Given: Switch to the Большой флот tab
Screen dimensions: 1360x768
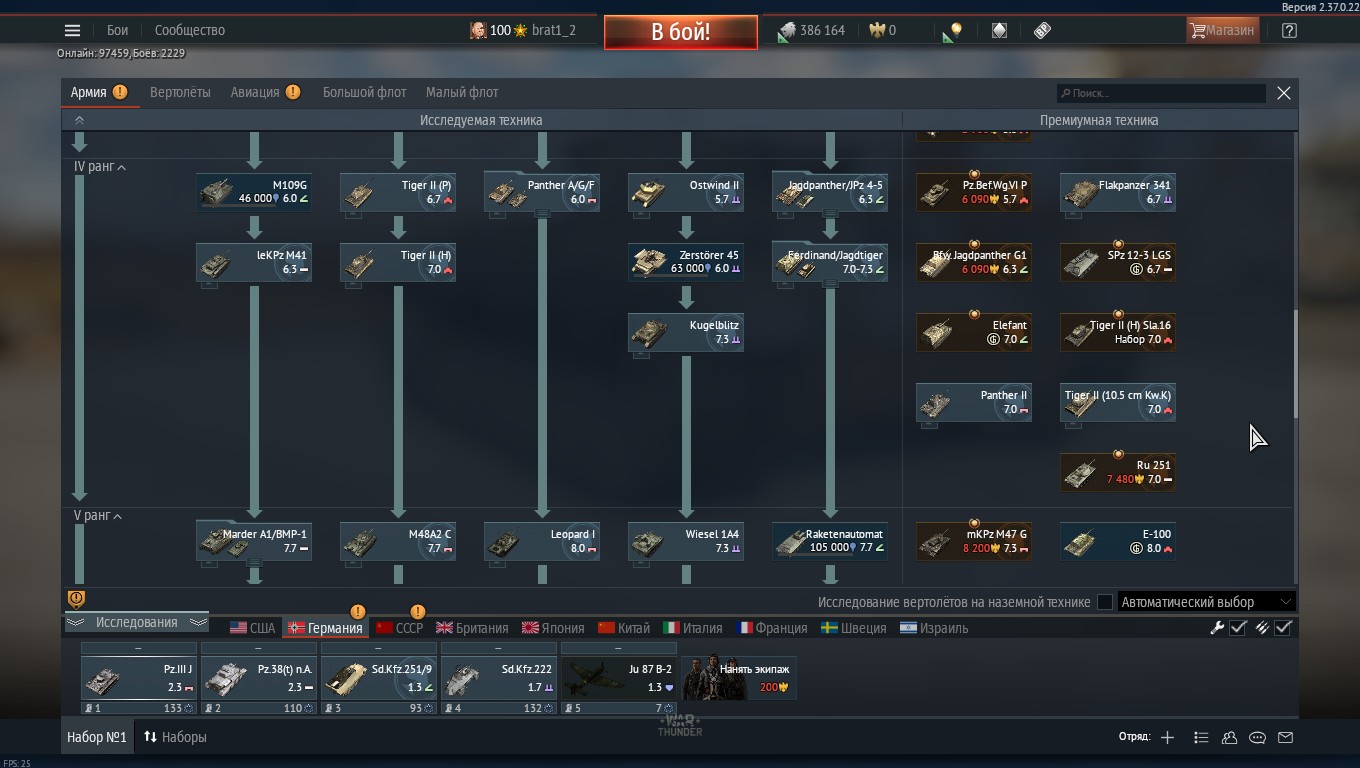Looking at the screenshot, I should tap(364, 92).
